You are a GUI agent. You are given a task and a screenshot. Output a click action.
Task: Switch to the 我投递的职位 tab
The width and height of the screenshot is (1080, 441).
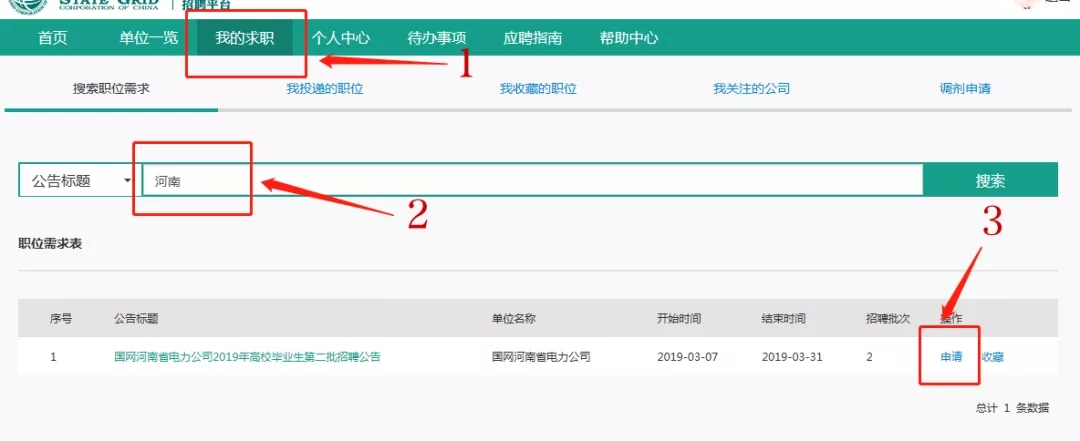(x=324, y=88)
